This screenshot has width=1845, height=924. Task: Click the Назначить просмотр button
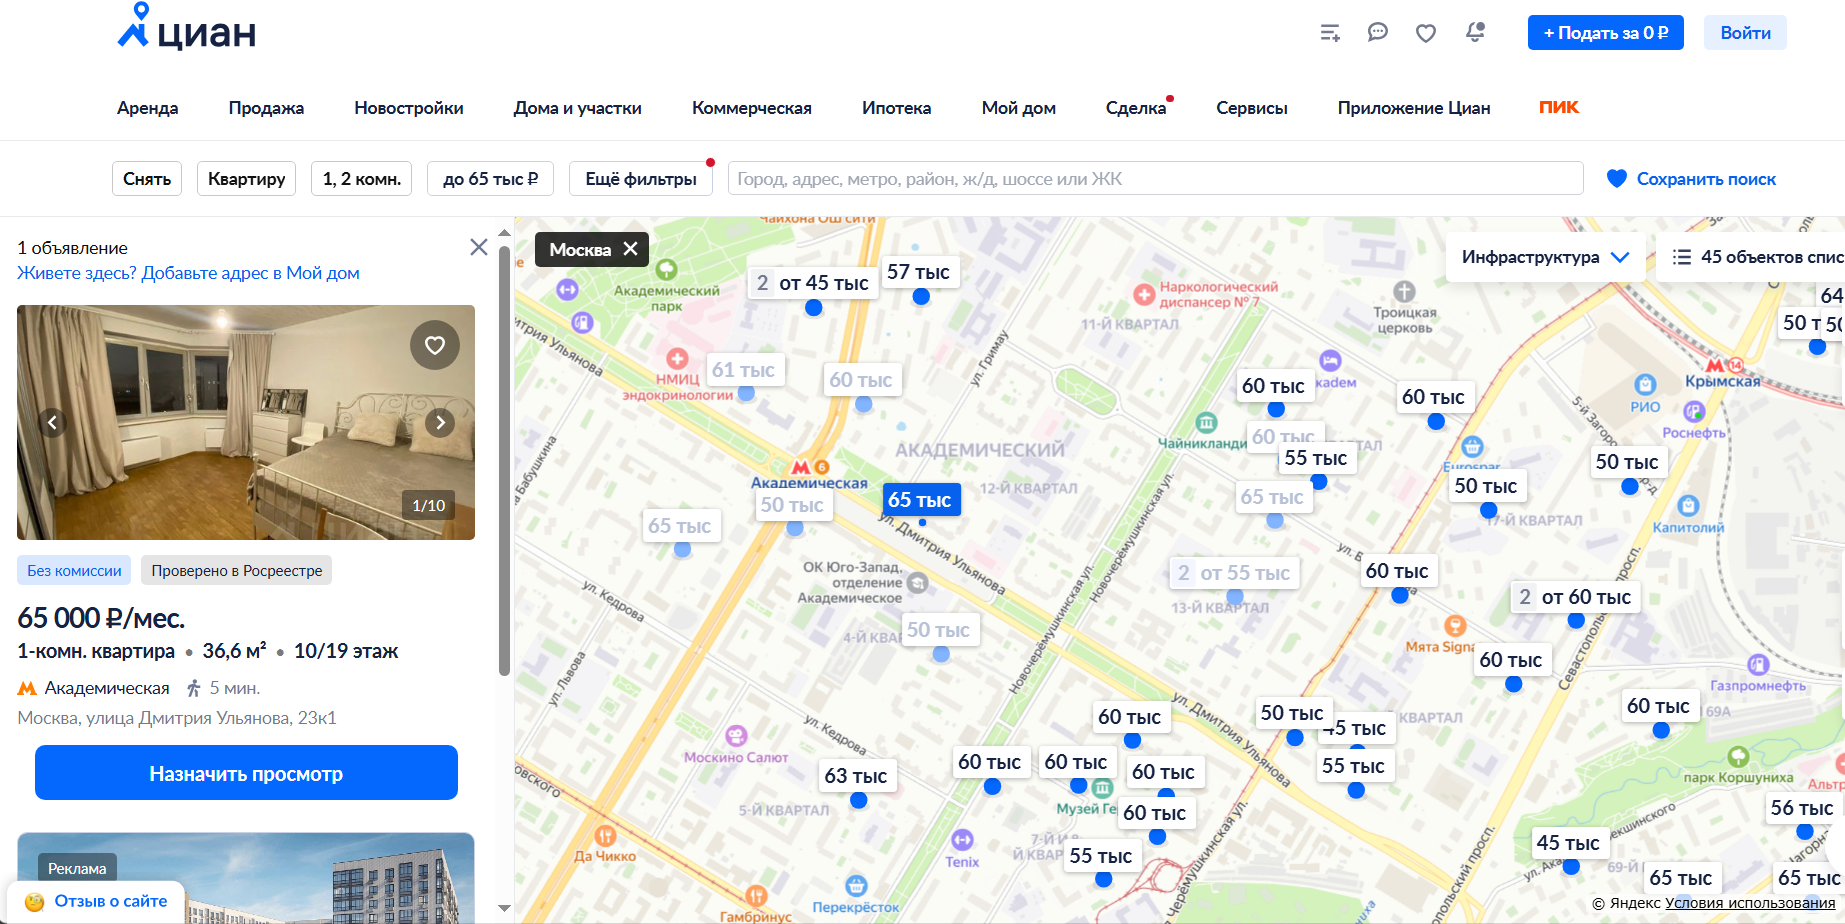pyautogui.click(x=246, y=773)
